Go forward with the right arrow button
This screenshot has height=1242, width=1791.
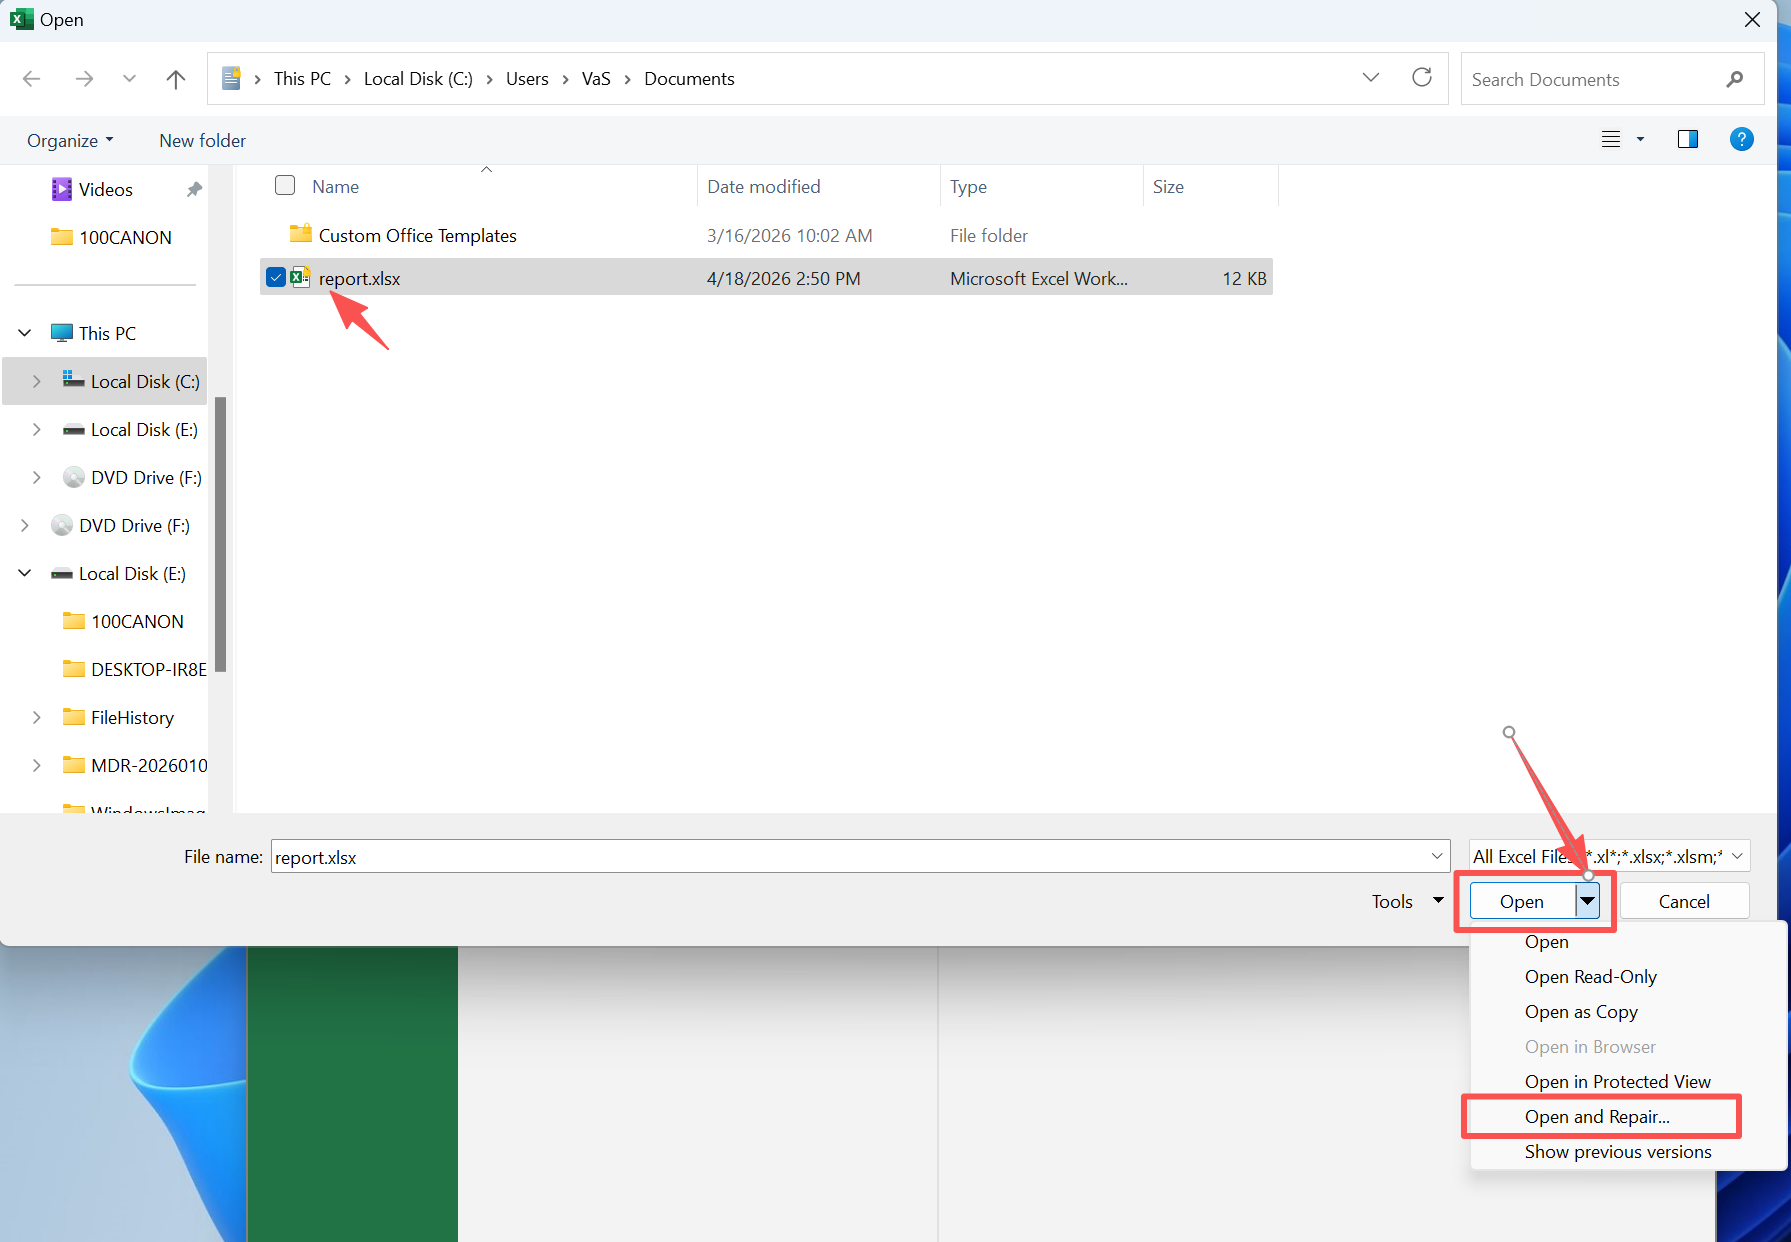(84, 79)
